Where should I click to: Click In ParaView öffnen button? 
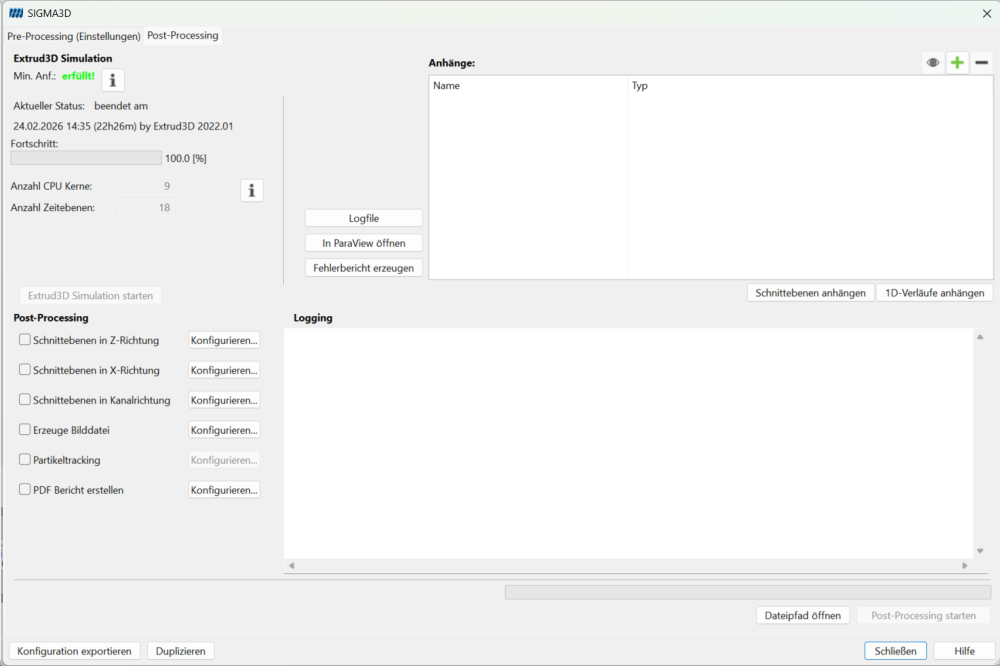click(364, 243)
